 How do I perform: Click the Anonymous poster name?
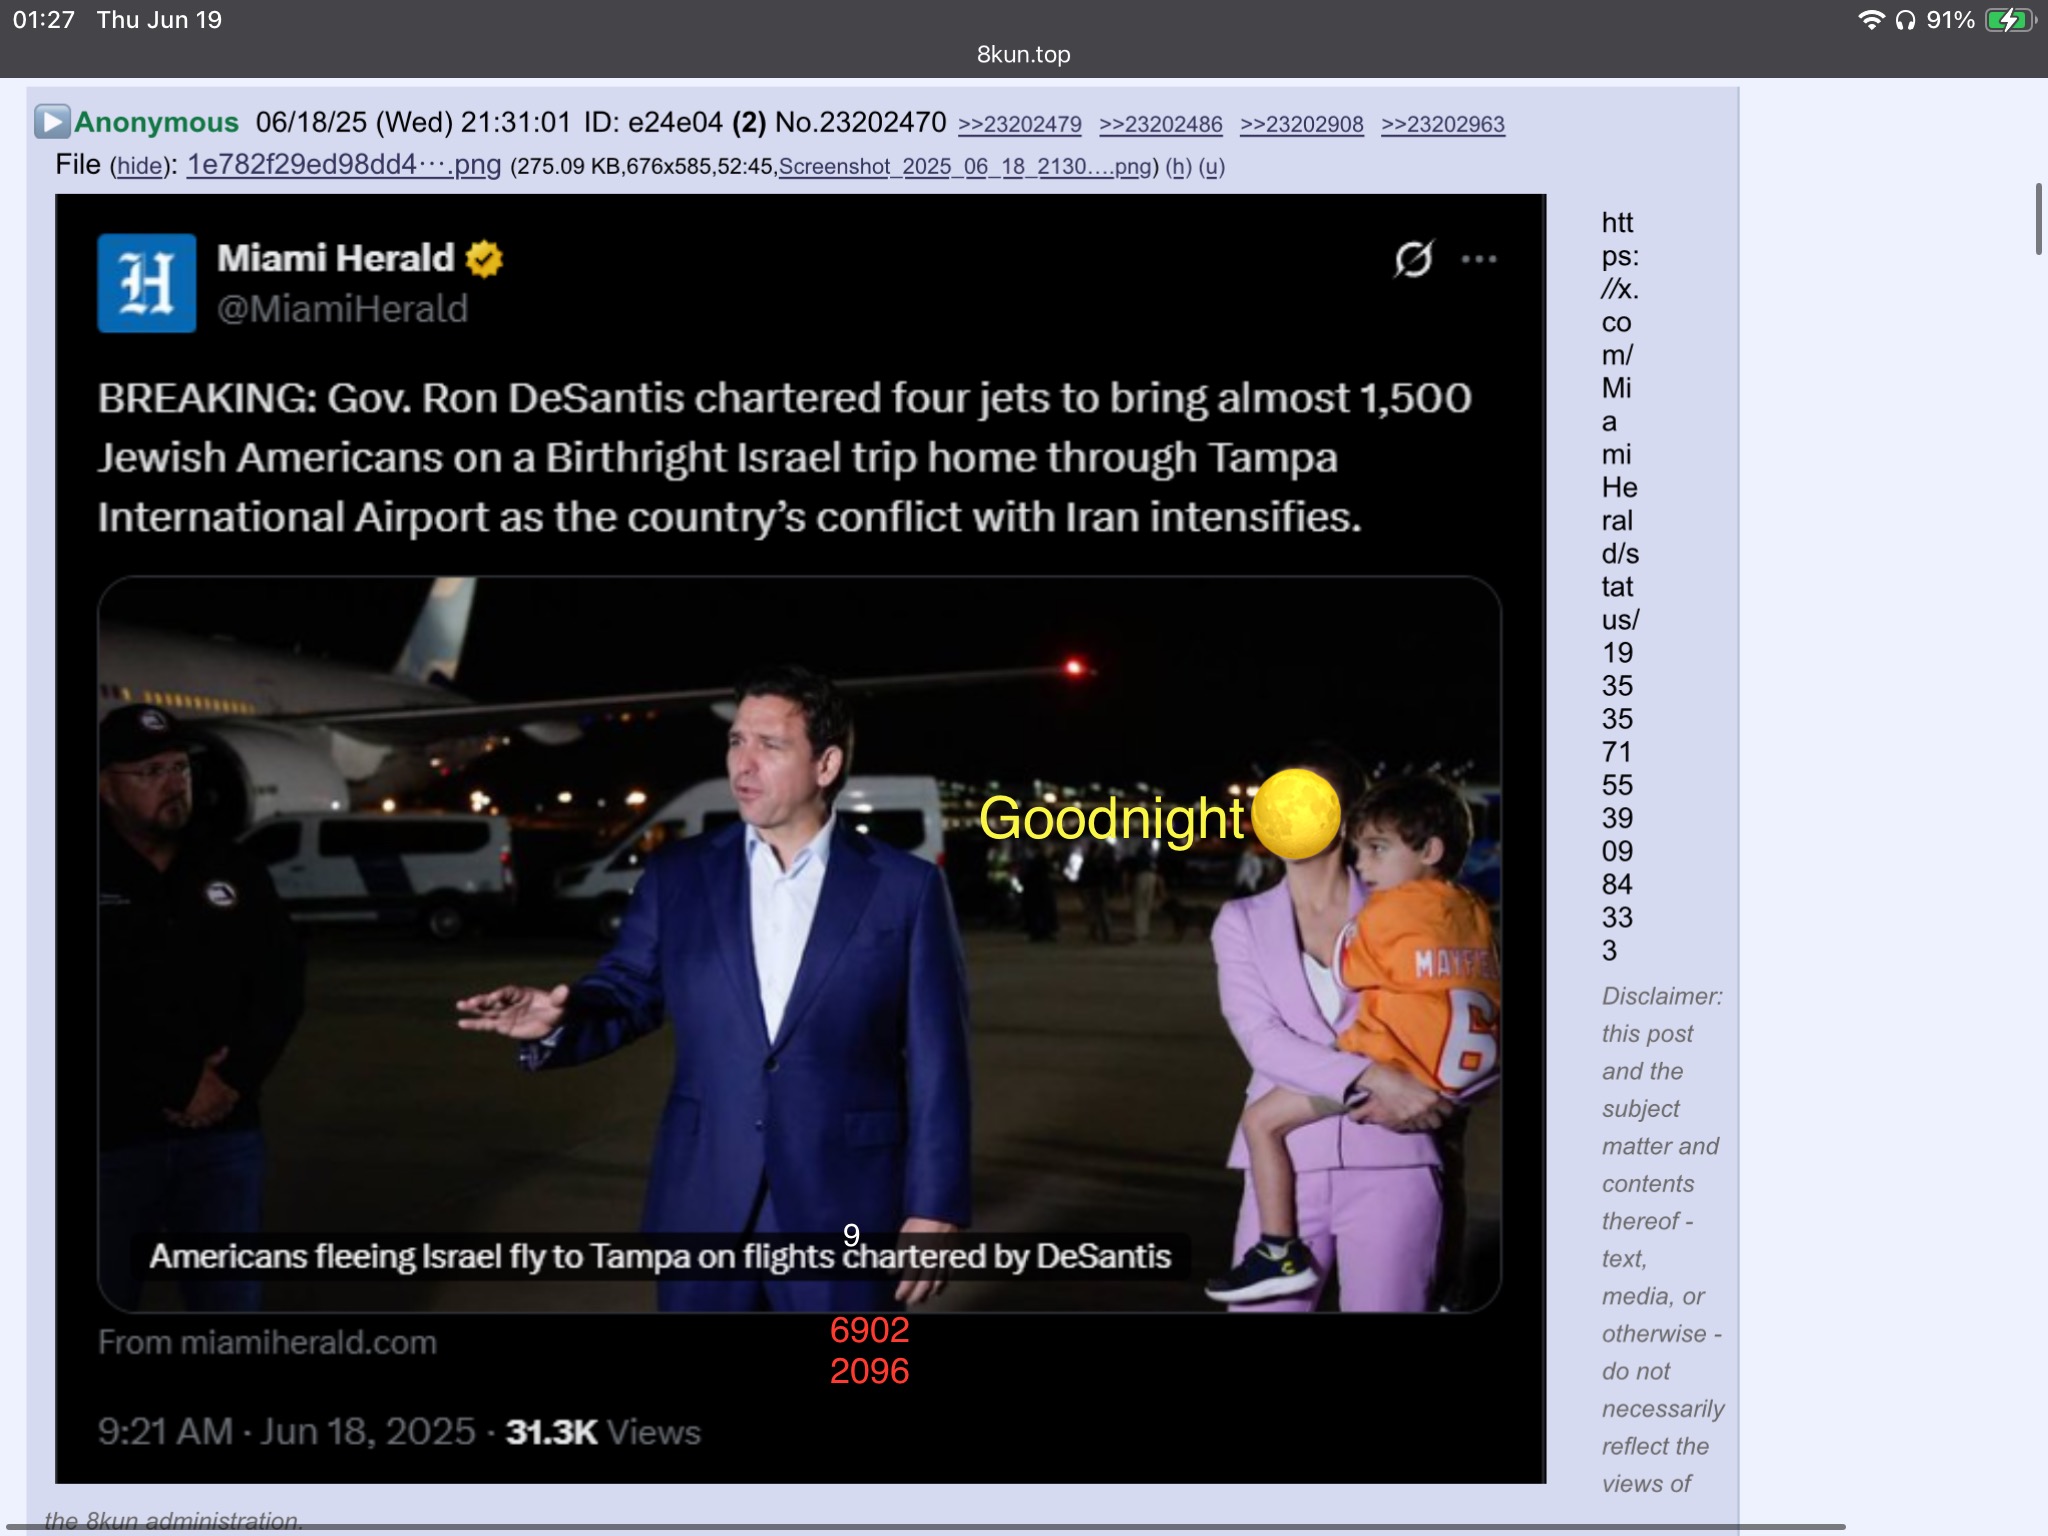point(157,122)
